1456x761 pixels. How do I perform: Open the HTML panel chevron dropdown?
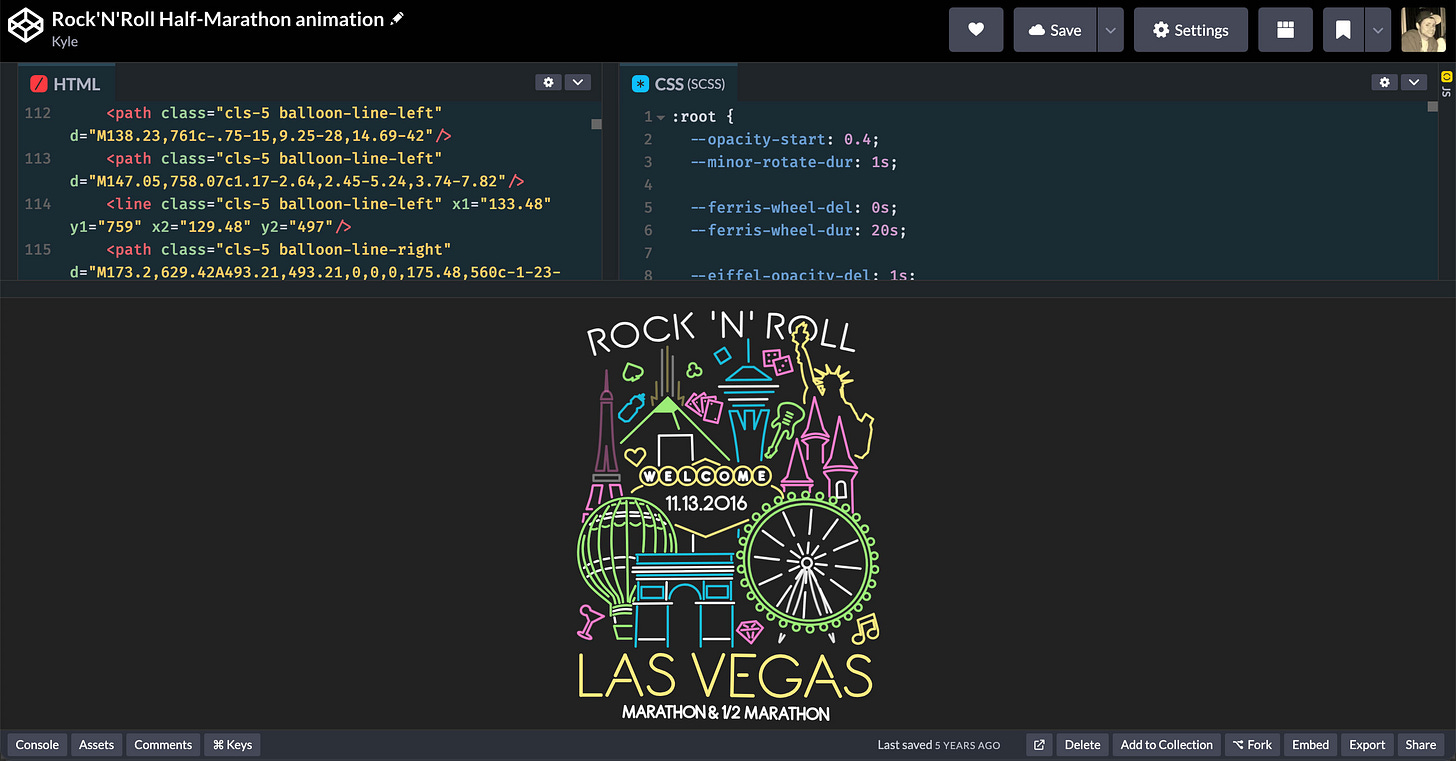[578, 83]
